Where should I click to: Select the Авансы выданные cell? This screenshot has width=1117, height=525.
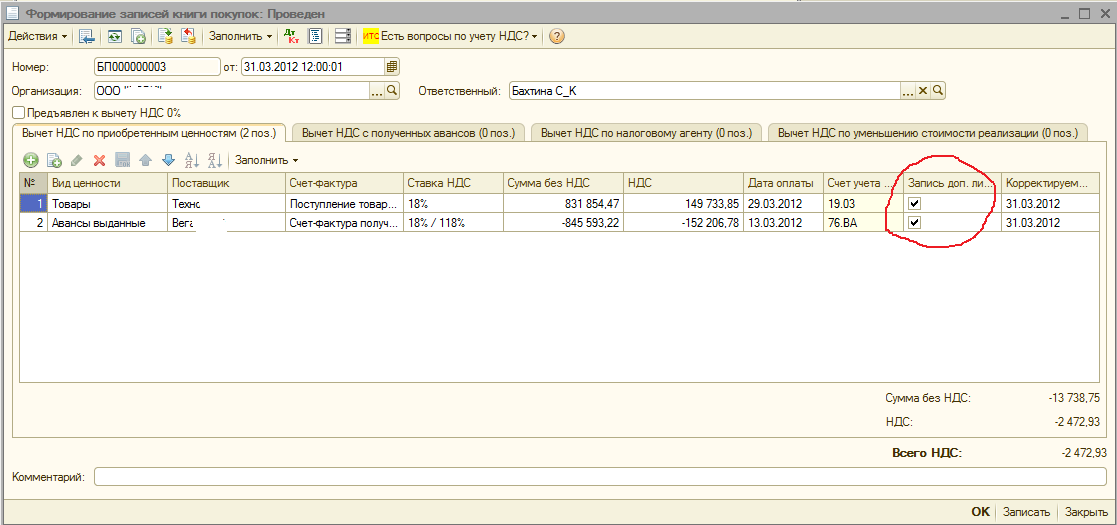(x=107, y=222)
